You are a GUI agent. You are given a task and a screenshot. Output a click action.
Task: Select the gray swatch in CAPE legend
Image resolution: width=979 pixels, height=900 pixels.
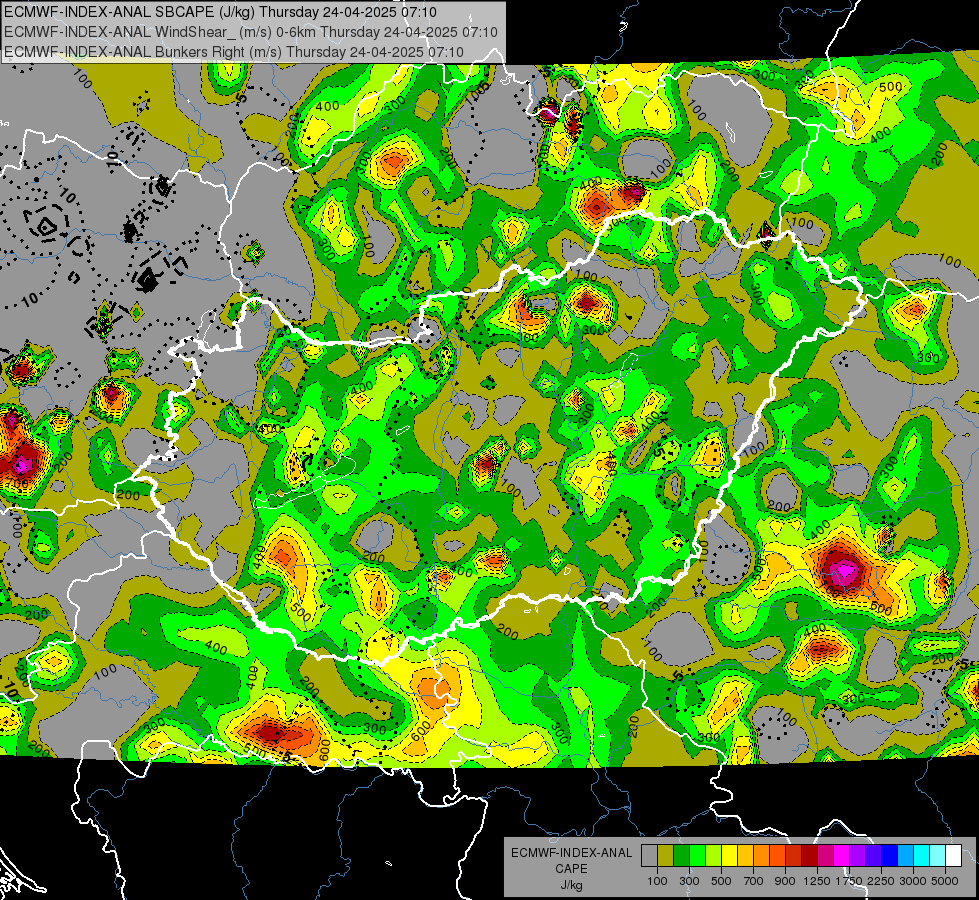pos(649,855)
